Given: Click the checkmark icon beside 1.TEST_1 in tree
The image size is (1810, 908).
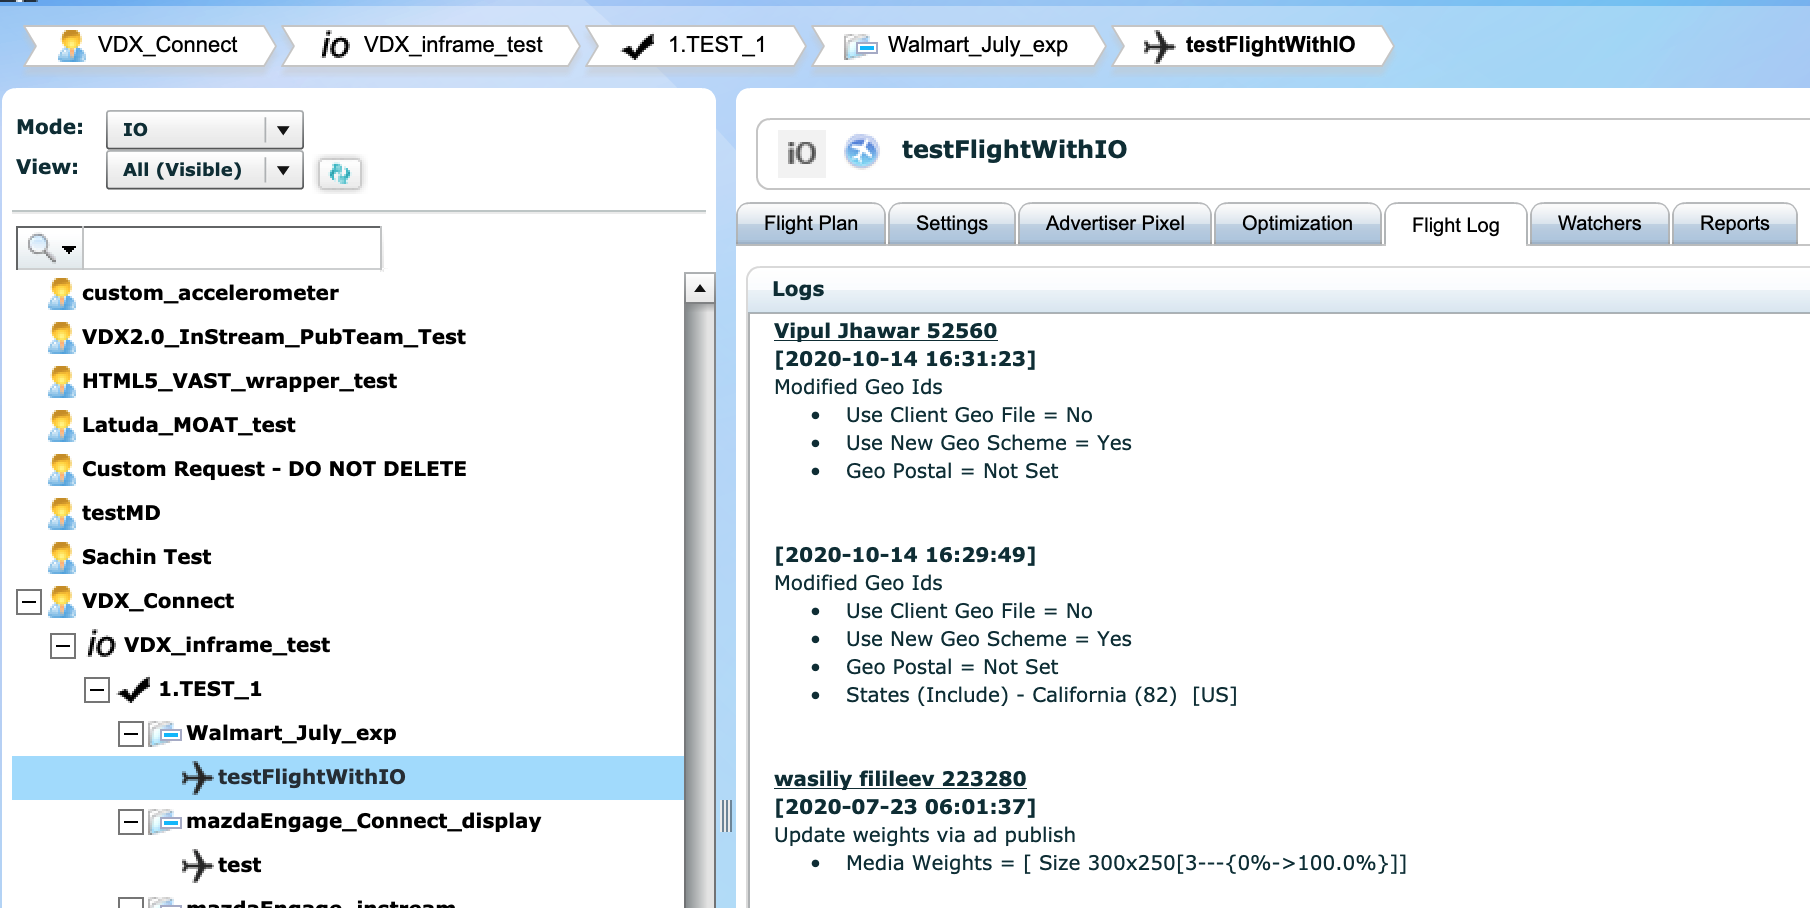Looking at the screenshot, I should [x=134, y=689].
